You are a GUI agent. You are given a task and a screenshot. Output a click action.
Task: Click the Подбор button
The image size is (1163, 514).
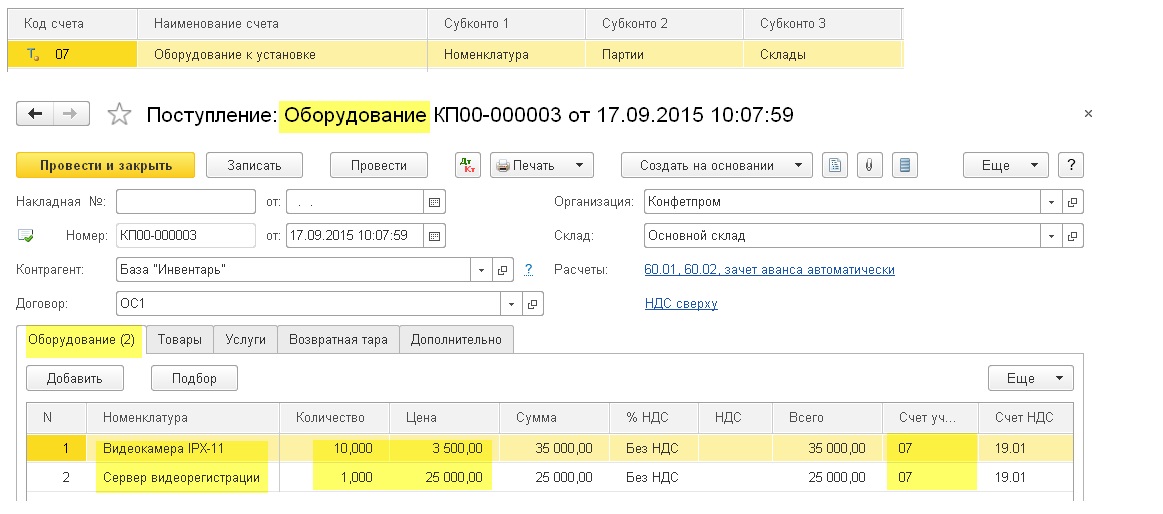(x=194, y=378)
